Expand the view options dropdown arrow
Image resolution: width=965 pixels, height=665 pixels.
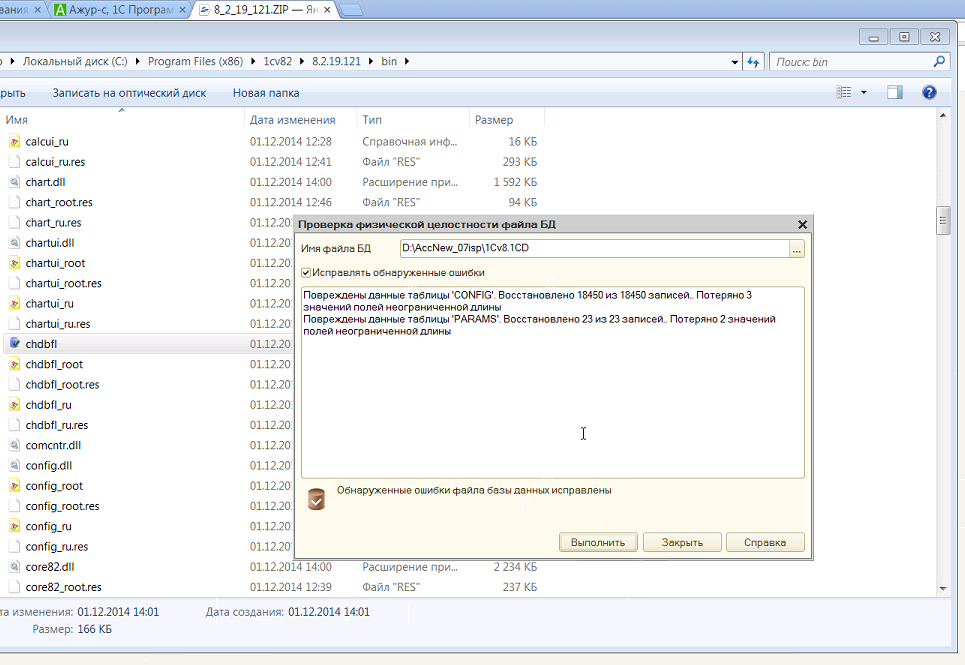point(864,93)
